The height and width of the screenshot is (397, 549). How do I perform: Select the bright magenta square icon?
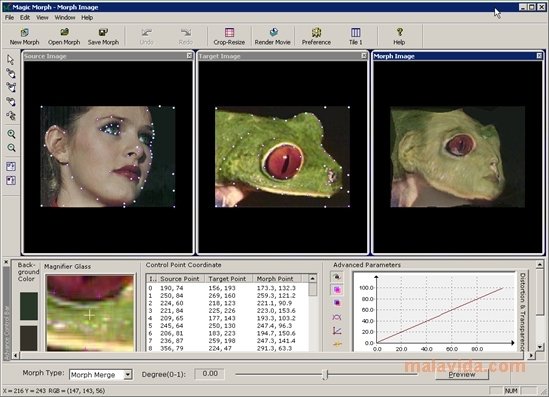coord(337,290)
